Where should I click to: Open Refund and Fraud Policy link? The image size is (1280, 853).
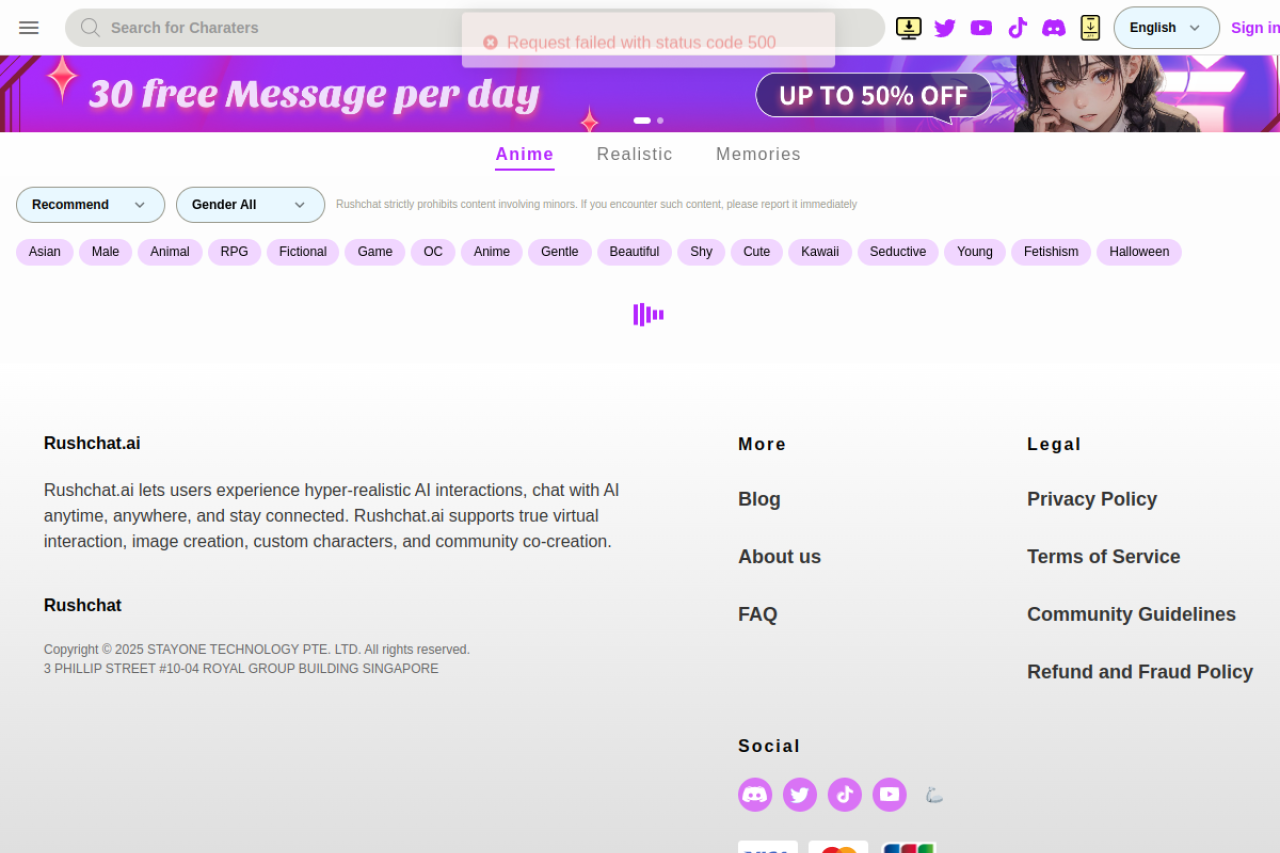pos(1140,672)
